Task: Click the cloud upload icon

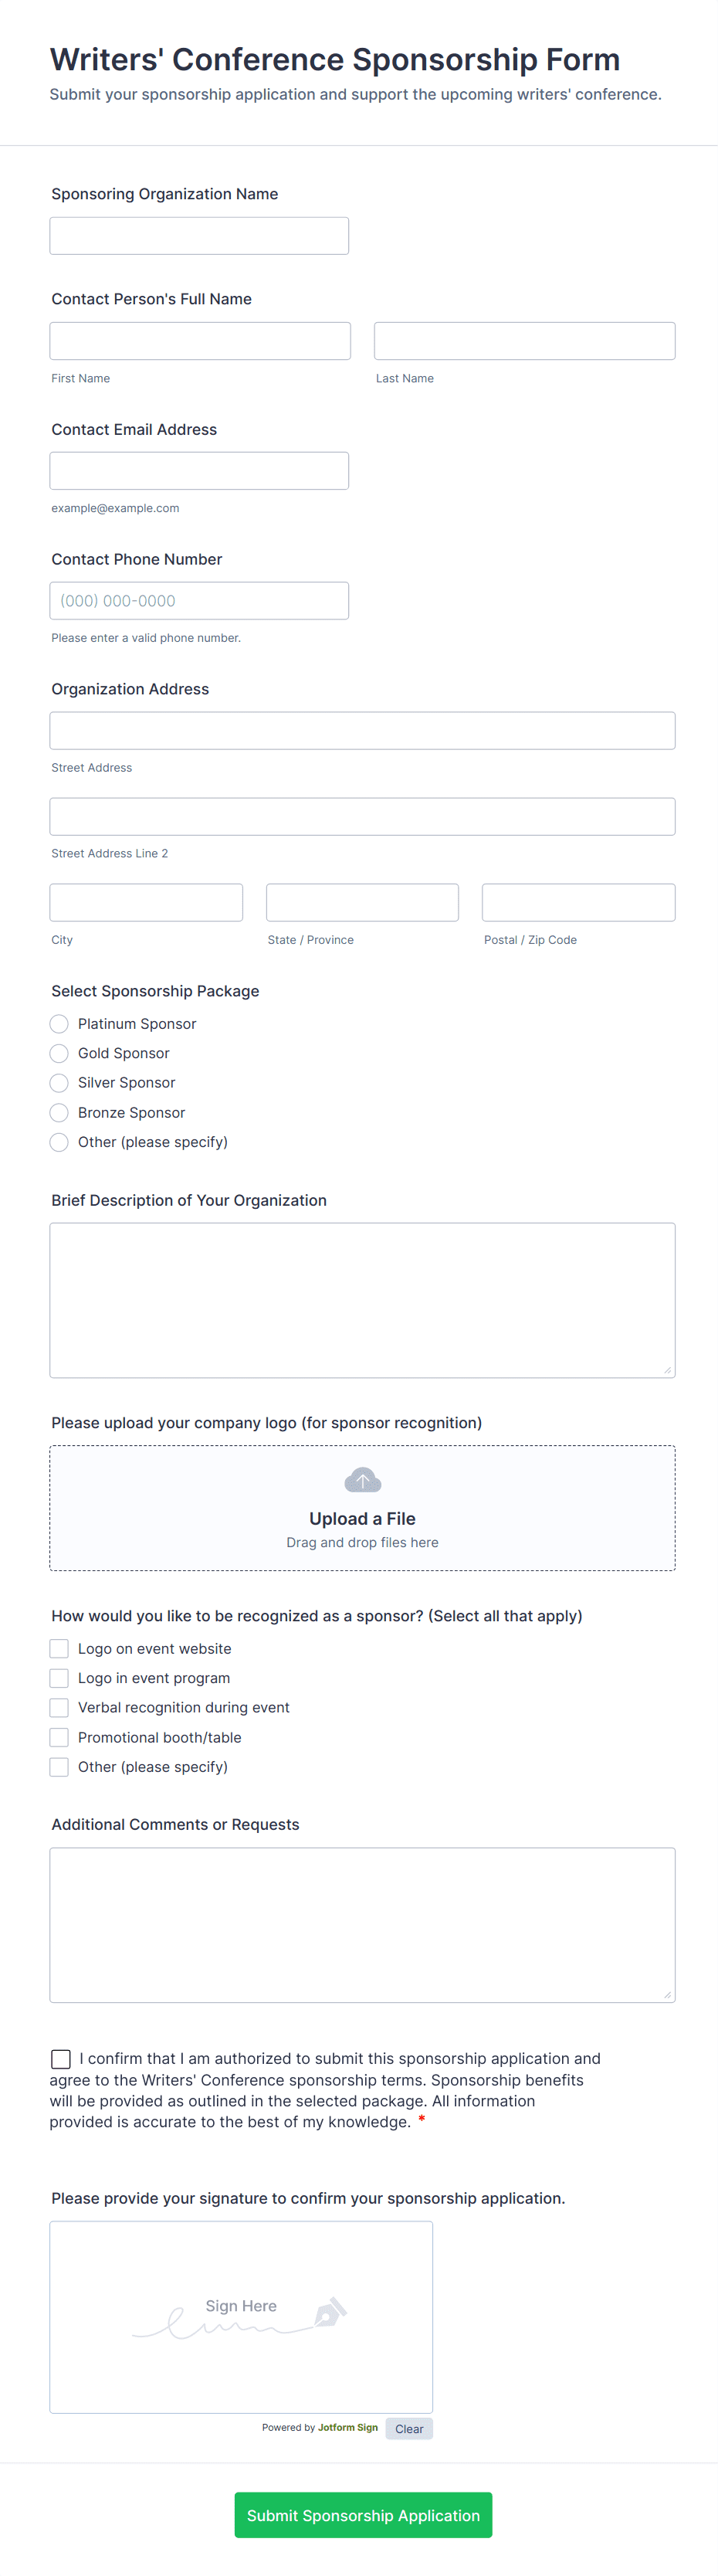Action: (362, 1479)
